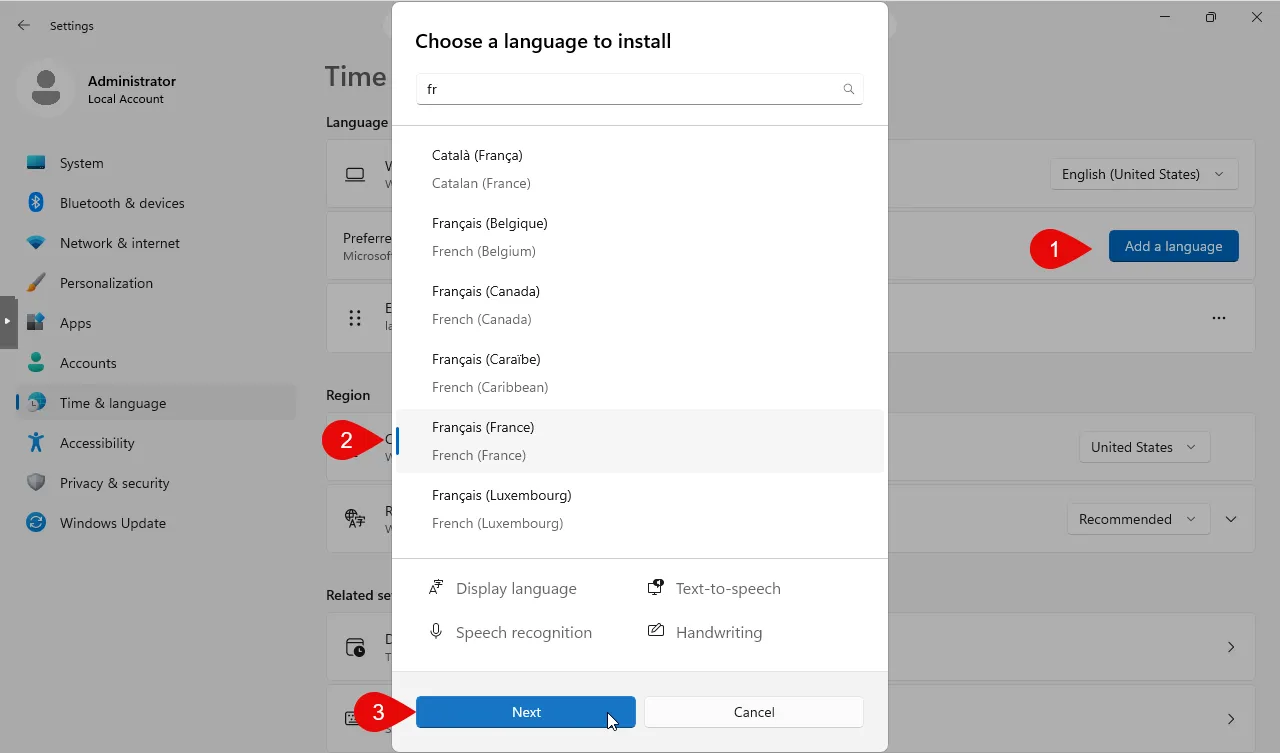Image resolution: width=1280 pixels, height=753 pixels.
Task: Click the language search field containing fr
Action: click(x=628, y=89)
